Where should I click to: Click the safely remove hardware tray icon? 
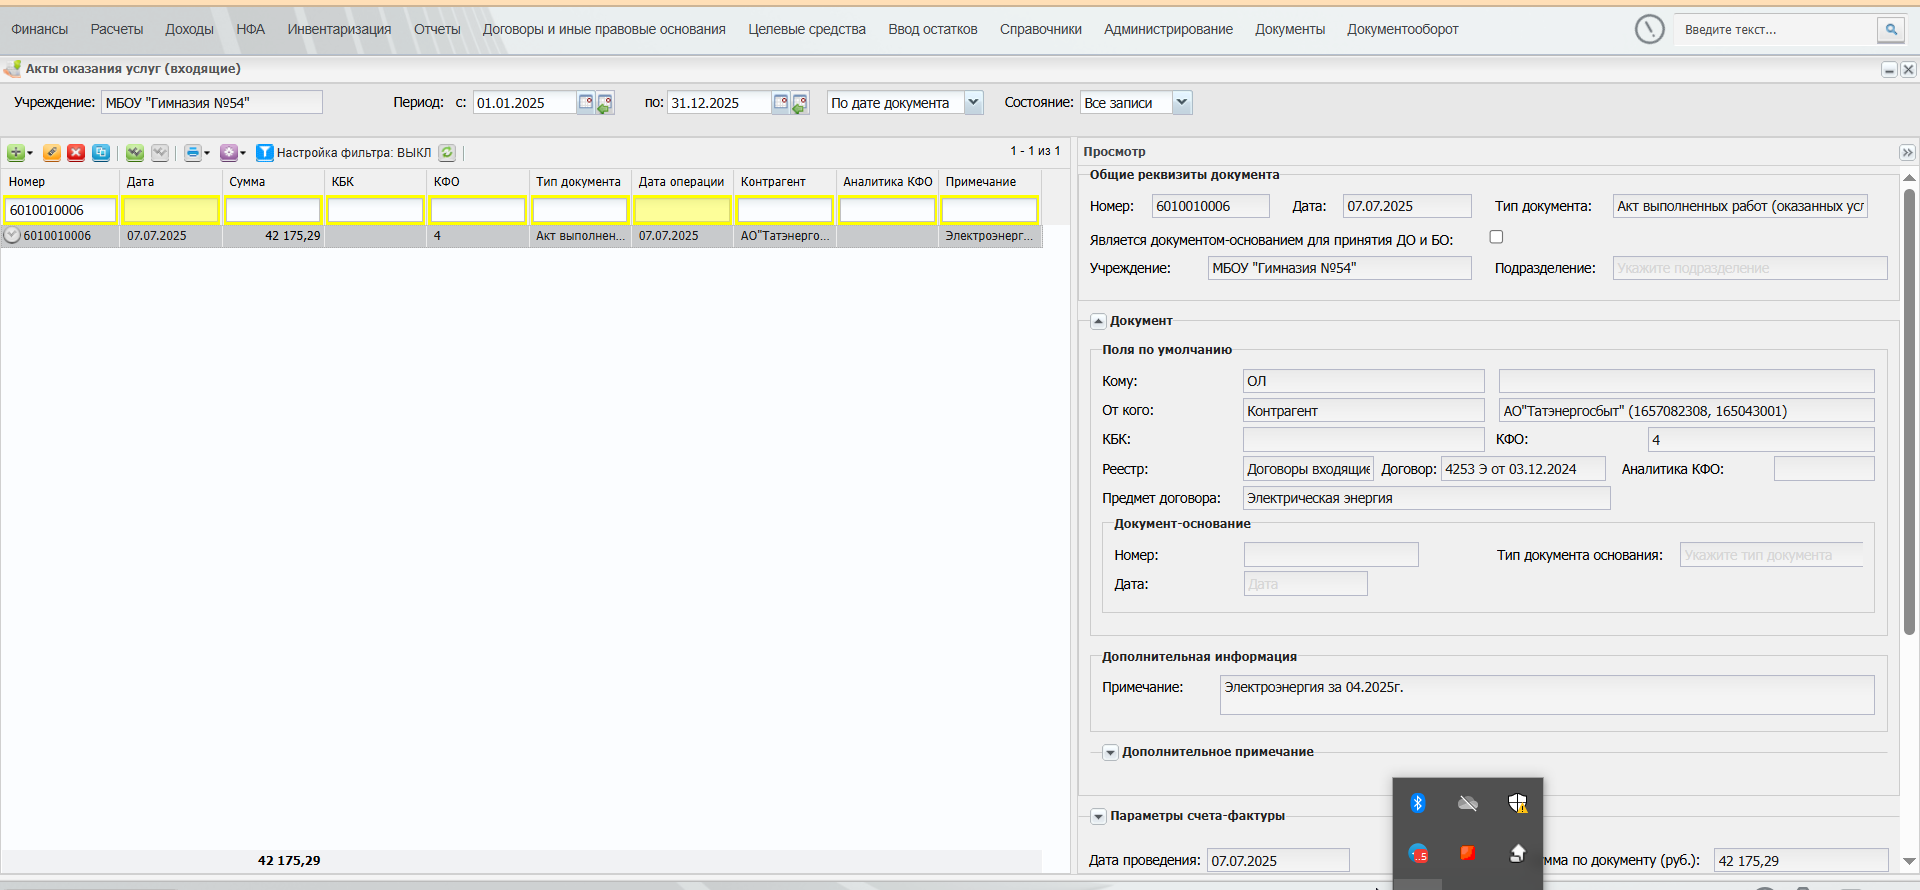[1518, 853]
